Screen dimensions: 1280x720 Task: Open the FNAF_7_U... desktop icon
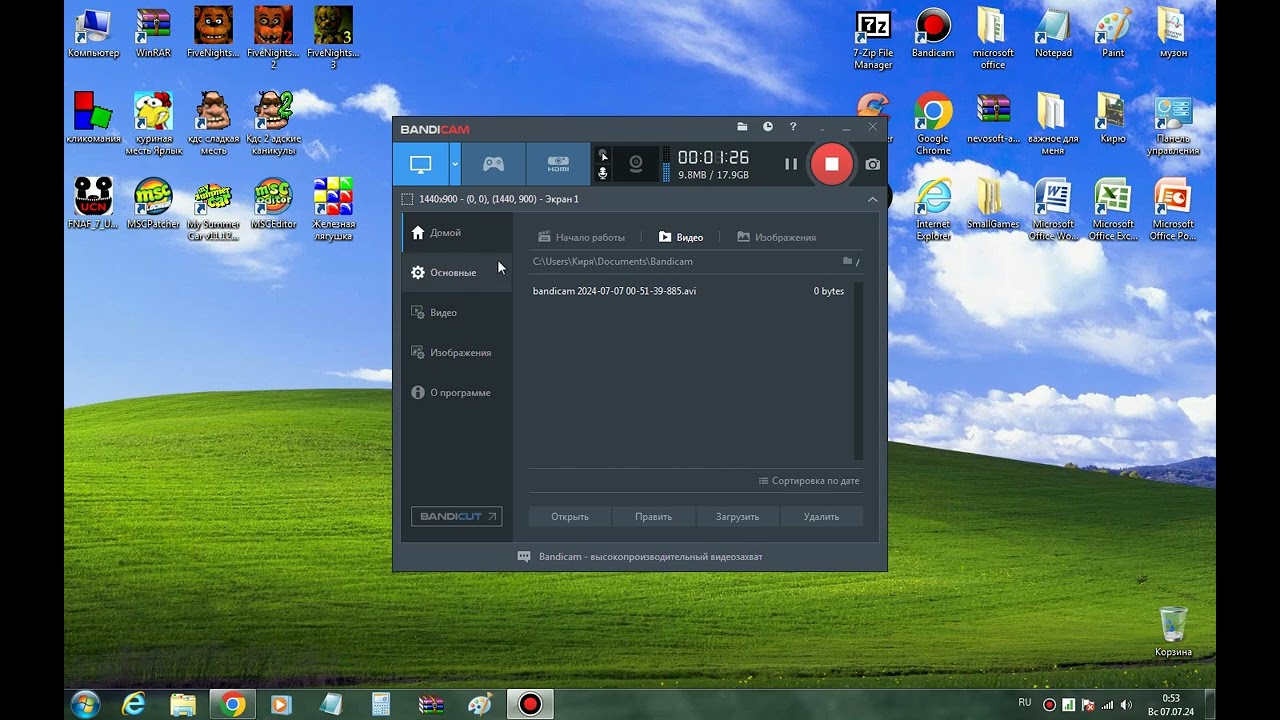(93, 203)
